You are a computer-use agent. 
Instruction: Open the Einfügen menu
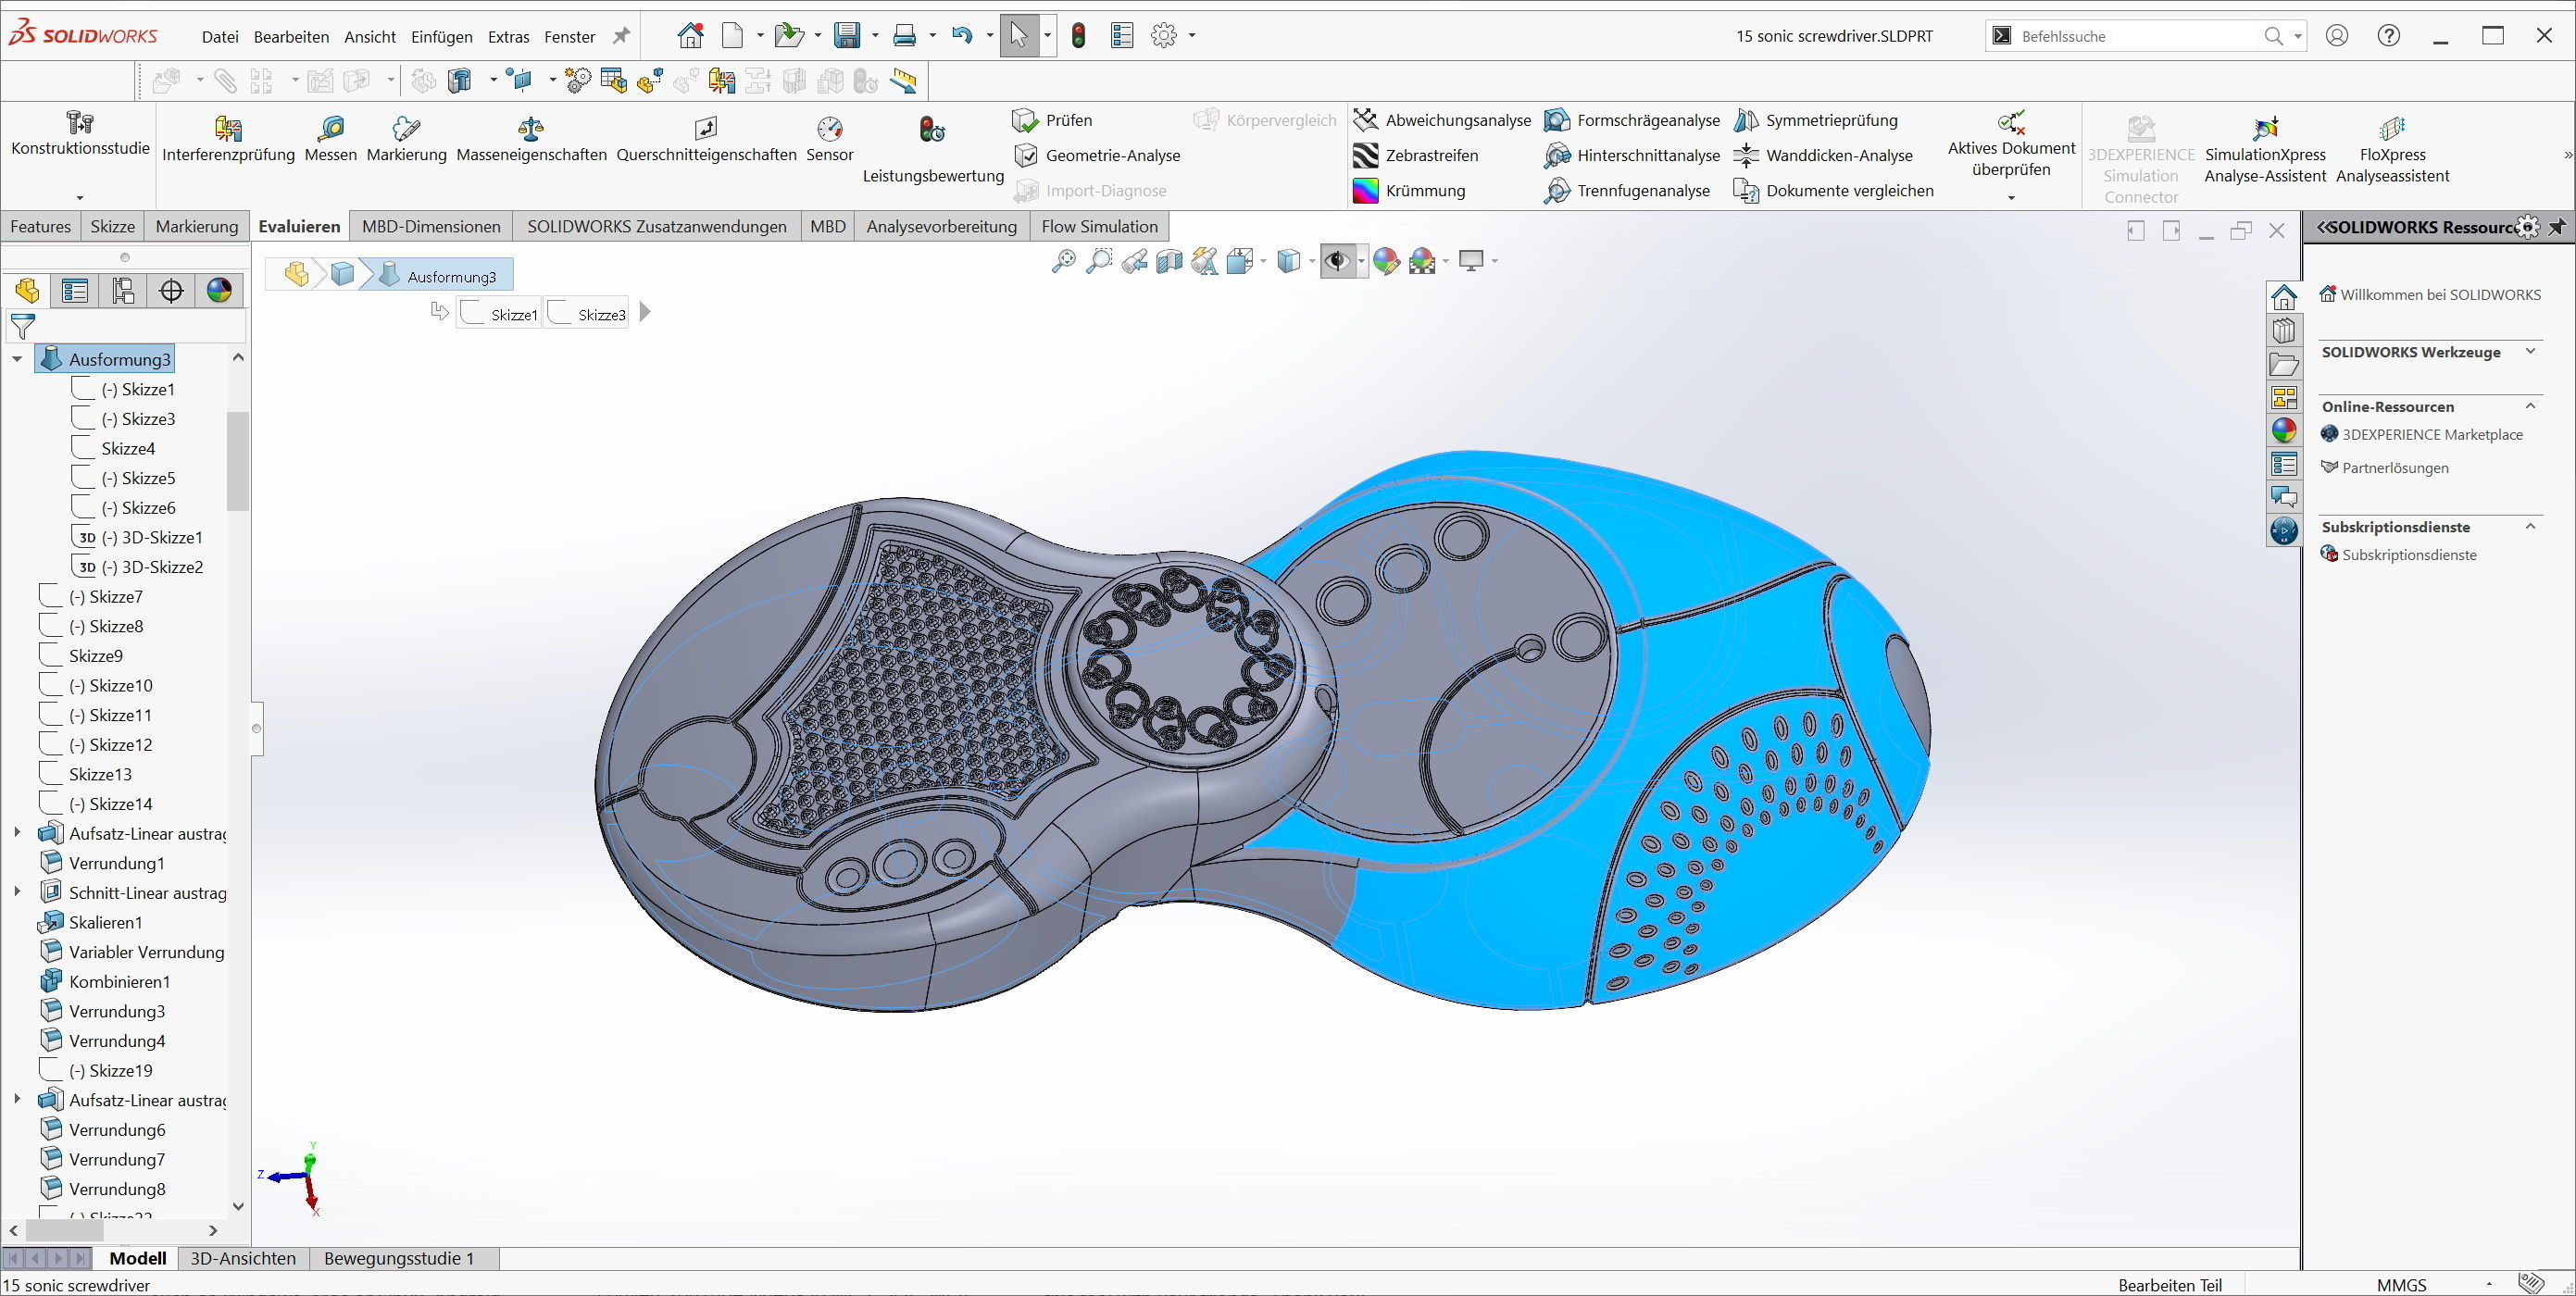click(x=441, y=37)
